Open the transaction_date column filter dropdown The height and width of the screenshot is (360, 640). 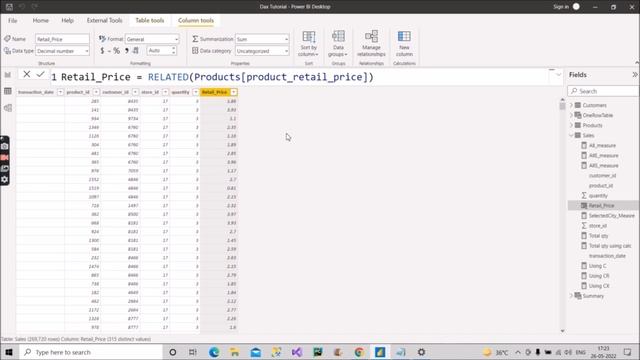click(x=60, y=92)
